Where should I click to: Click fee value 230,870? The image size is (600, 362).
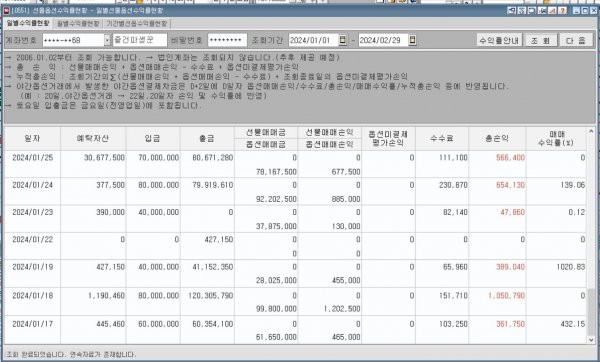(x=453, y=185)
